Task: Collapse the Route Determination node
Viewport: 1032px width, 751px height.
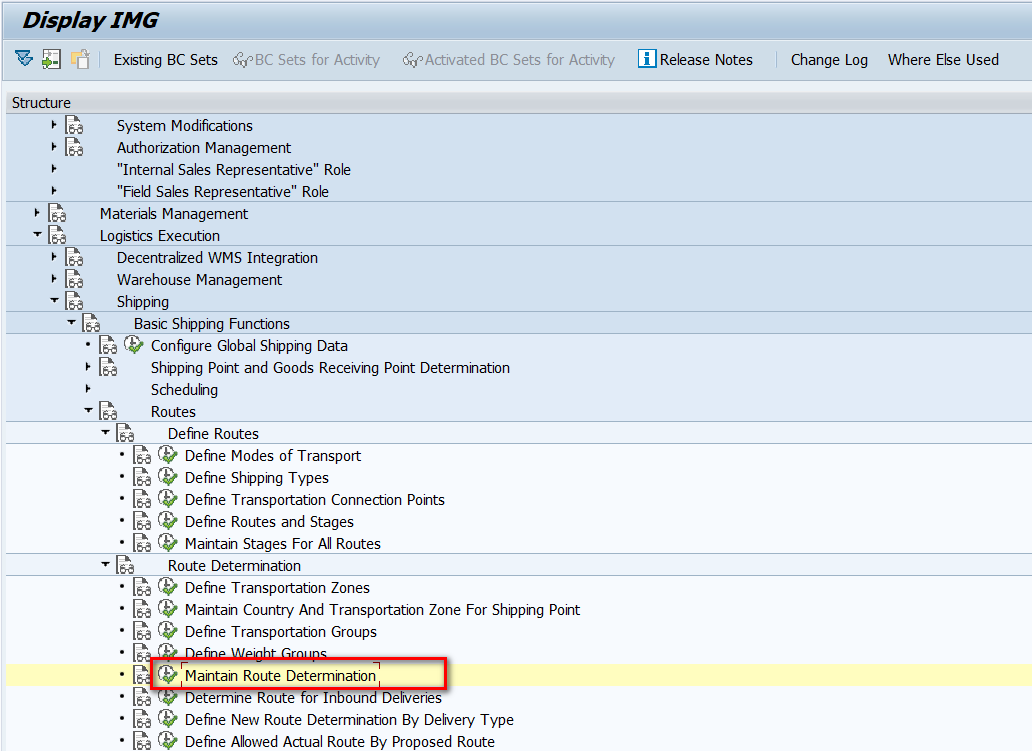Action: 106,565
